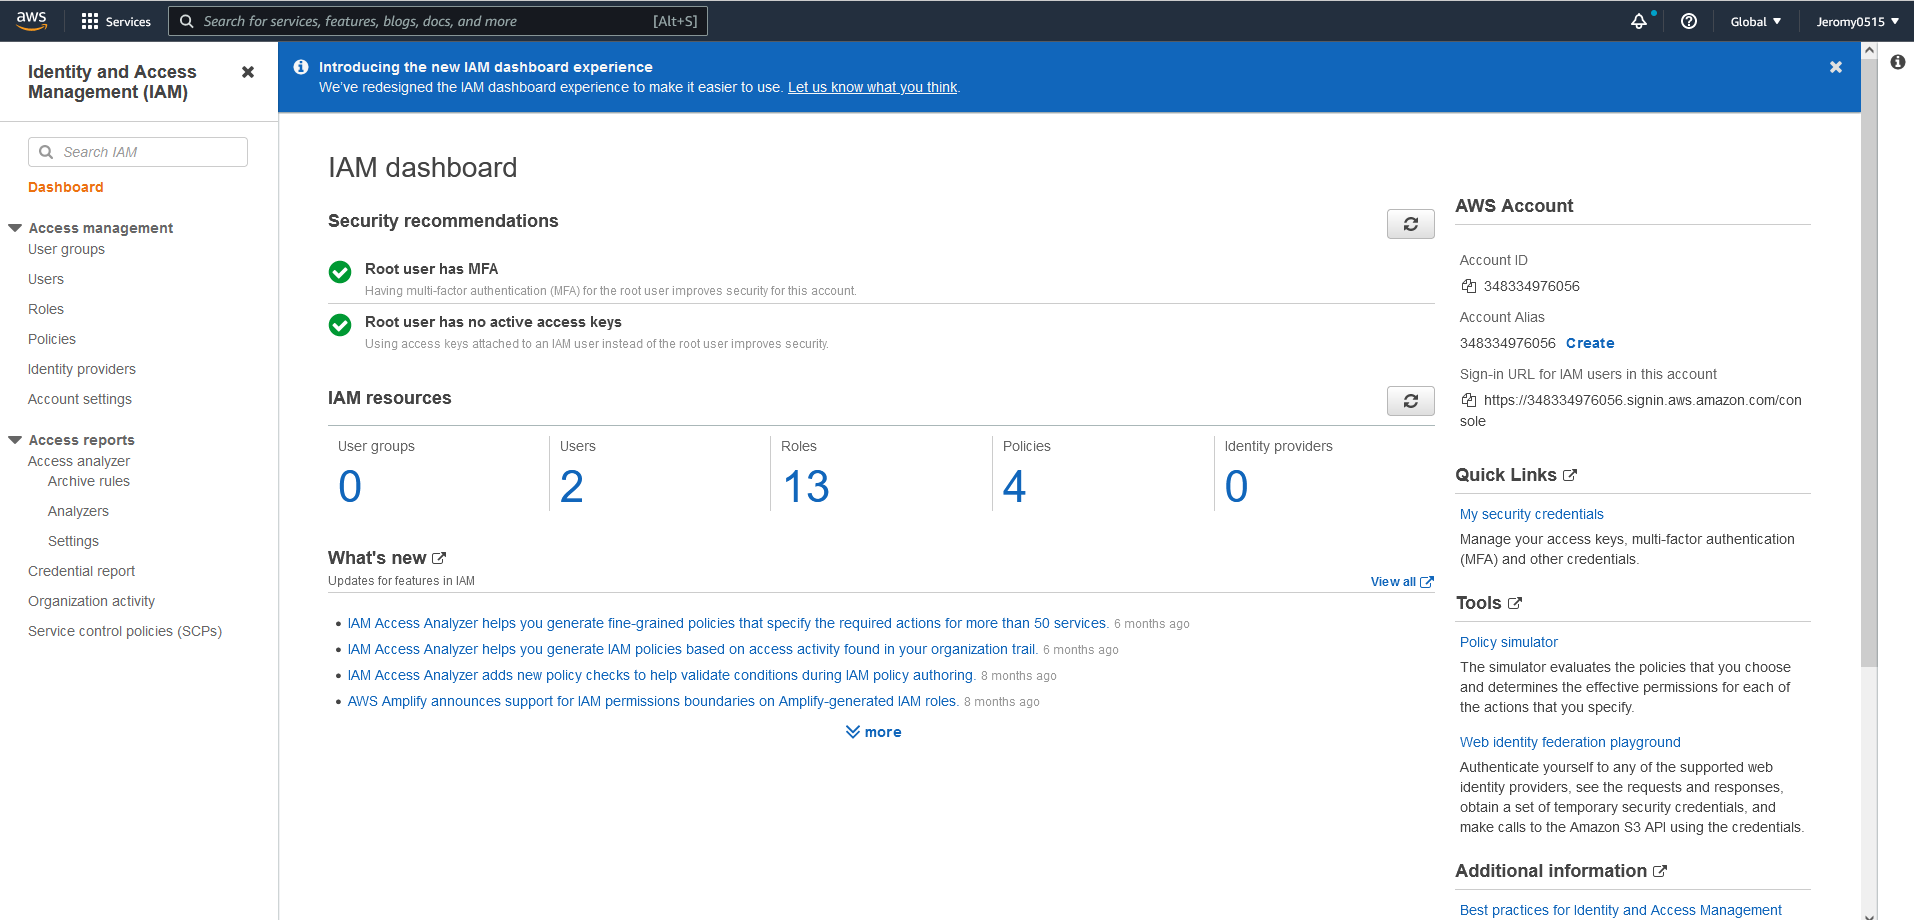The width and height of the screenshot is (1914, 920).
Task: Expand more What's new items
Action: click(x=874, y=732)
